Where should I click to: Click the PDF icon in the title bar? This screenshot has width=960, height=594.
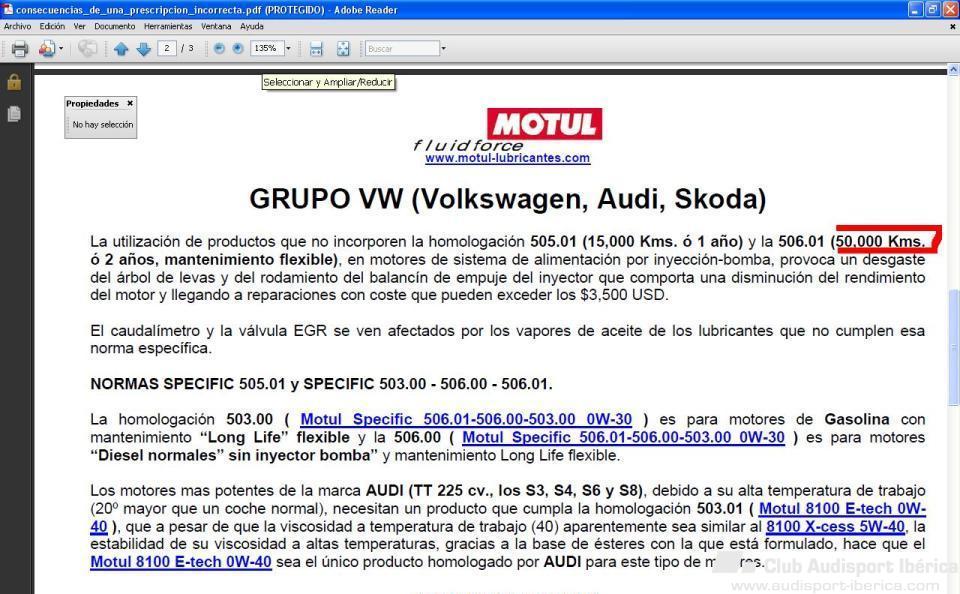click(x=8, y=9)
